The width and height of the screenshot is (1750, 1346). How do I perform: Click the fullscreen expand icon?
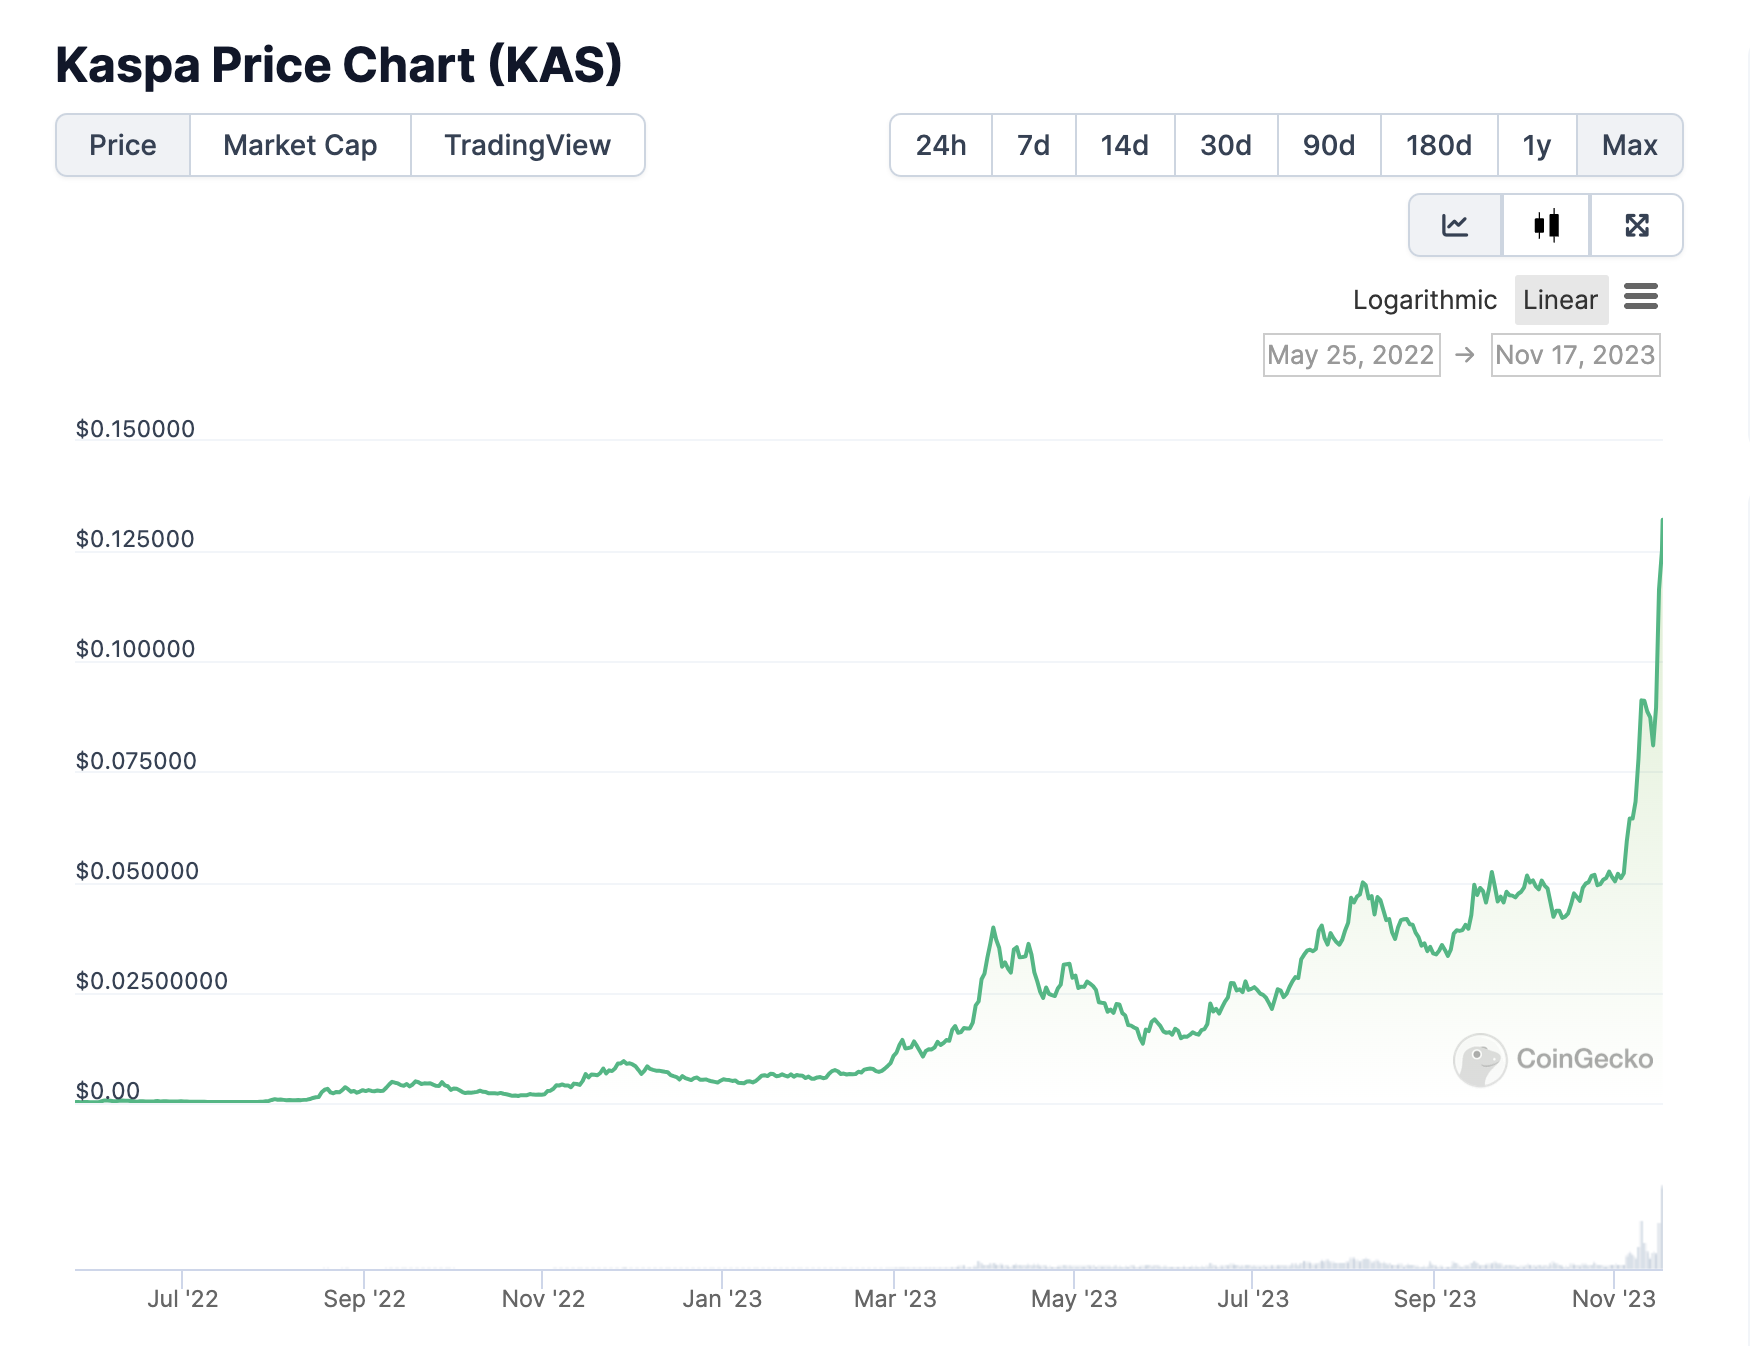[x=1636, y=225]
